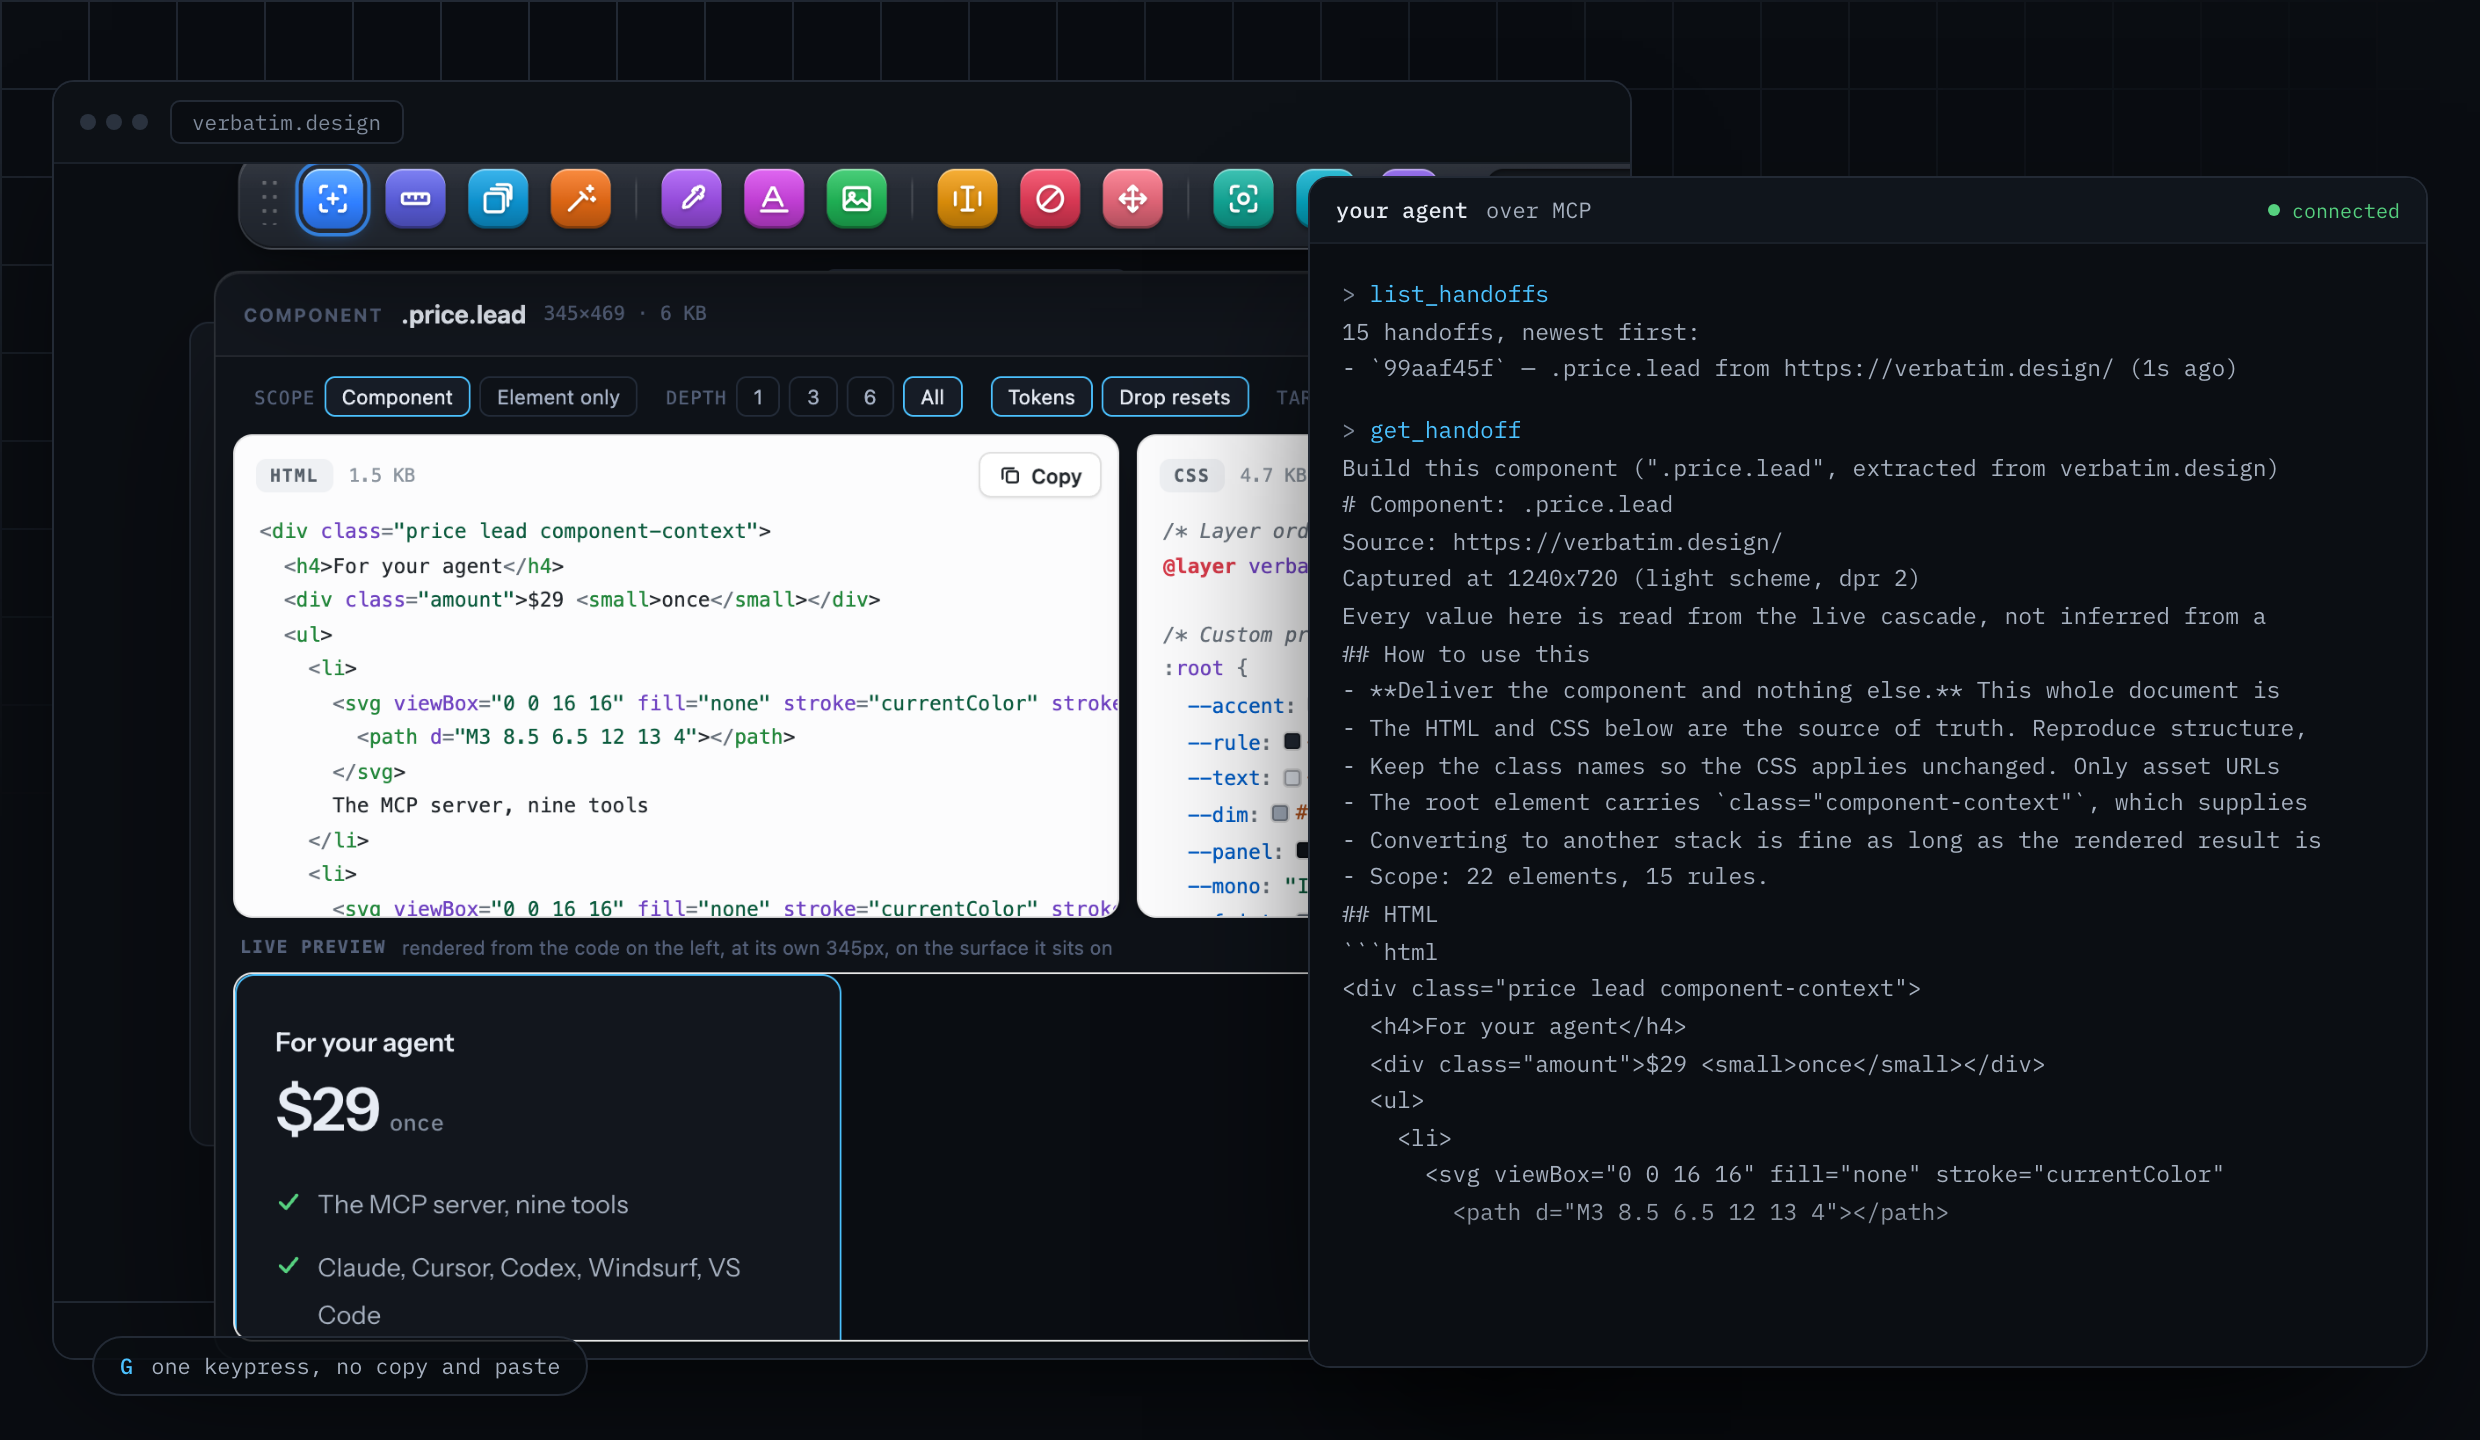
Task: Click the list_handoffs command
Action: tap(1459, 294)
